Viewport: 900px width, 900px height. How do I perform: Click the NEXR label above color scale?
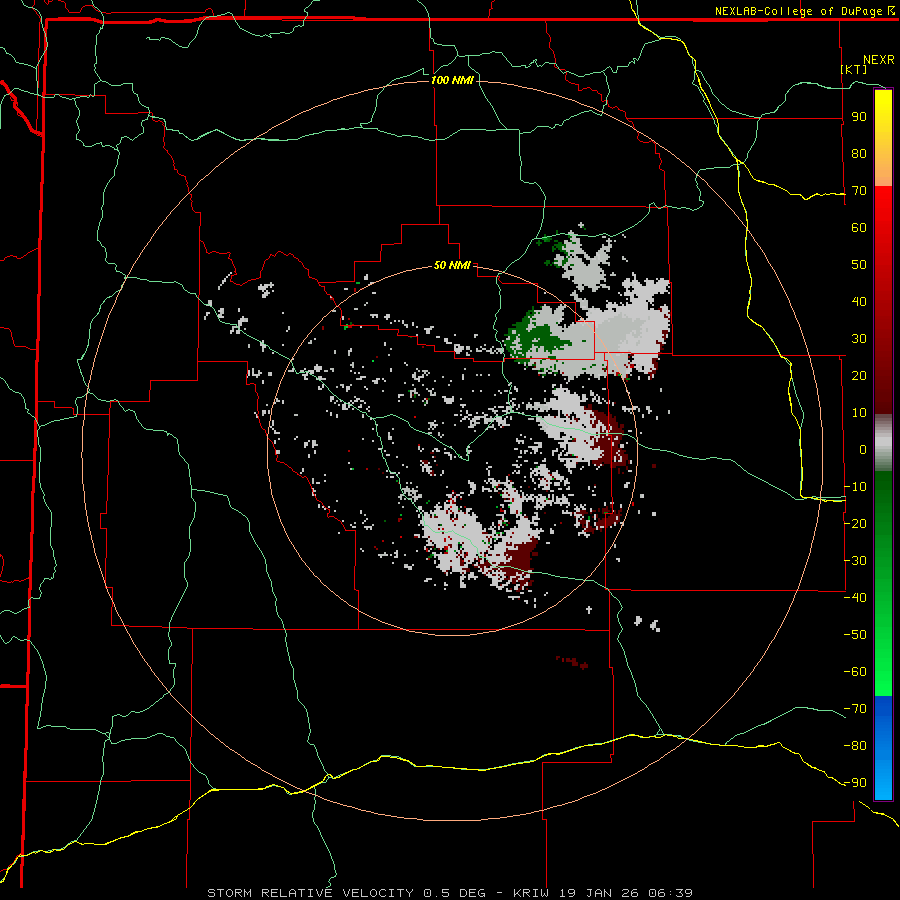879,60
